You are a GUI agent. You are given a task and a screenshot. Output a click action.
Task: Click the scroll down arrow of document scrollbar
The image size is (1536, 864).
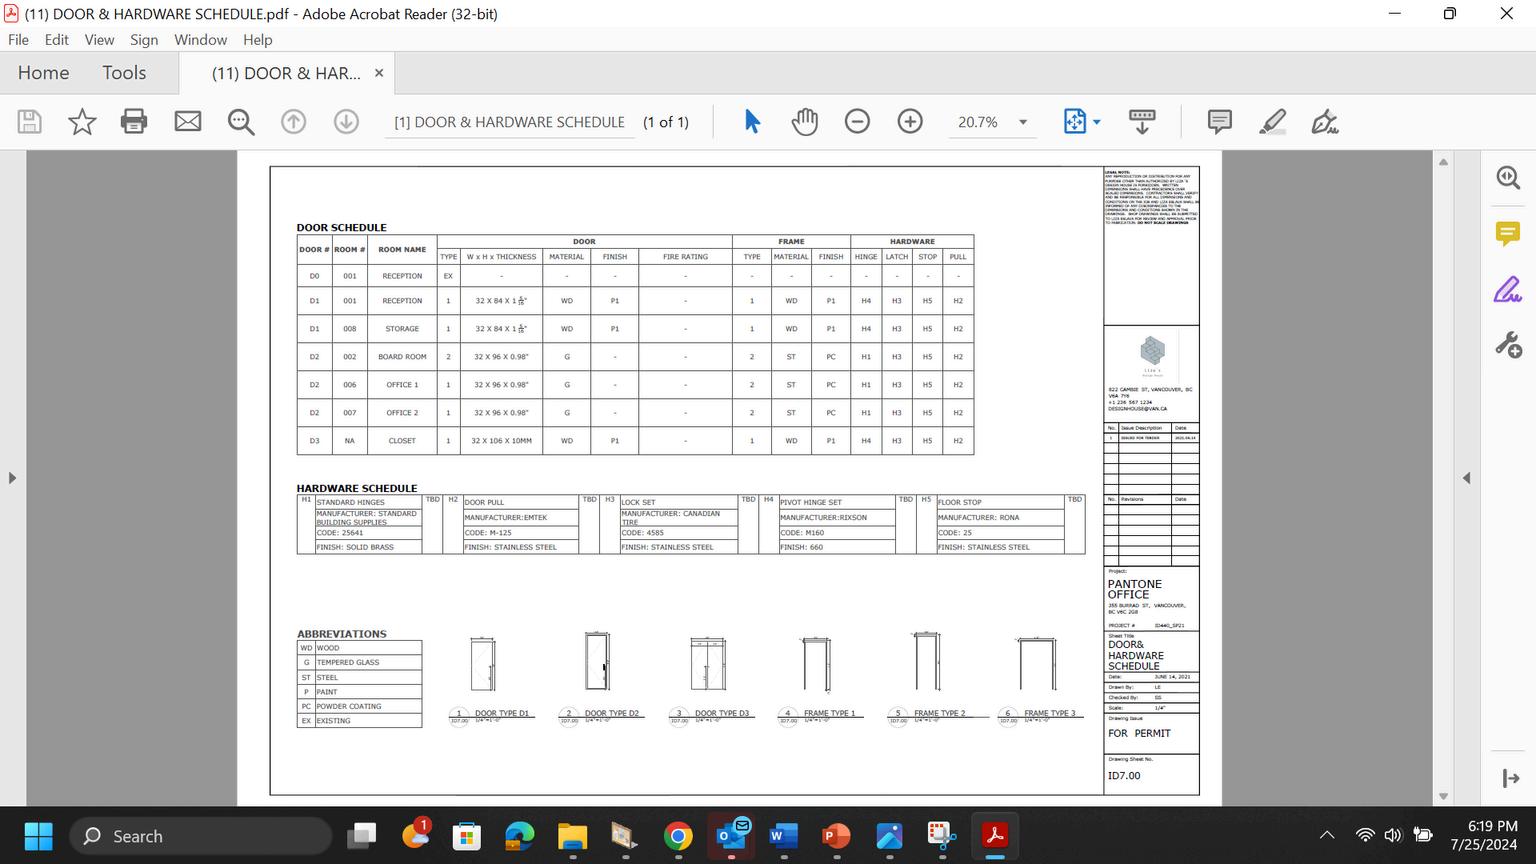pos(1443,797)
